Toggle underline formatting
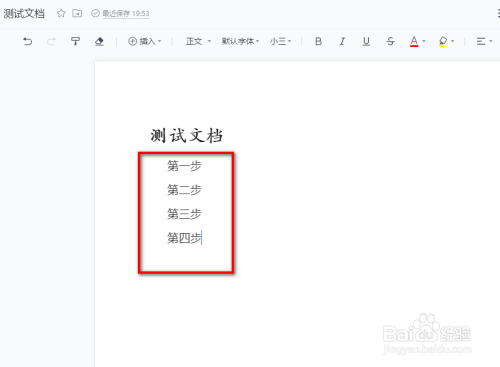 point(366,41)
